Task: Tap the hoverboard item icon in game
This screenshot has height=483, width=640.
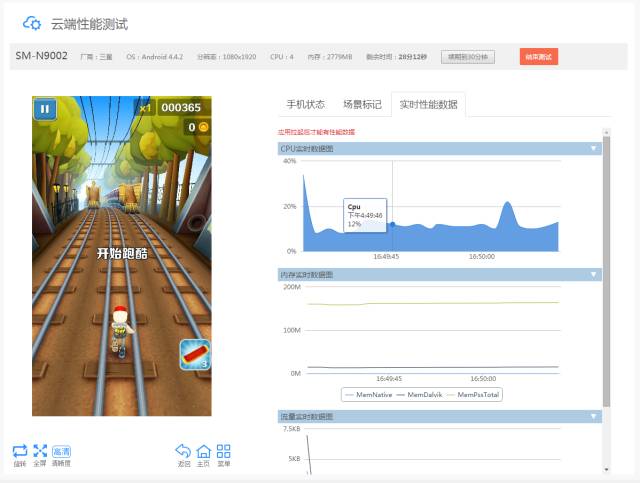Action: [x=195, y=355]
